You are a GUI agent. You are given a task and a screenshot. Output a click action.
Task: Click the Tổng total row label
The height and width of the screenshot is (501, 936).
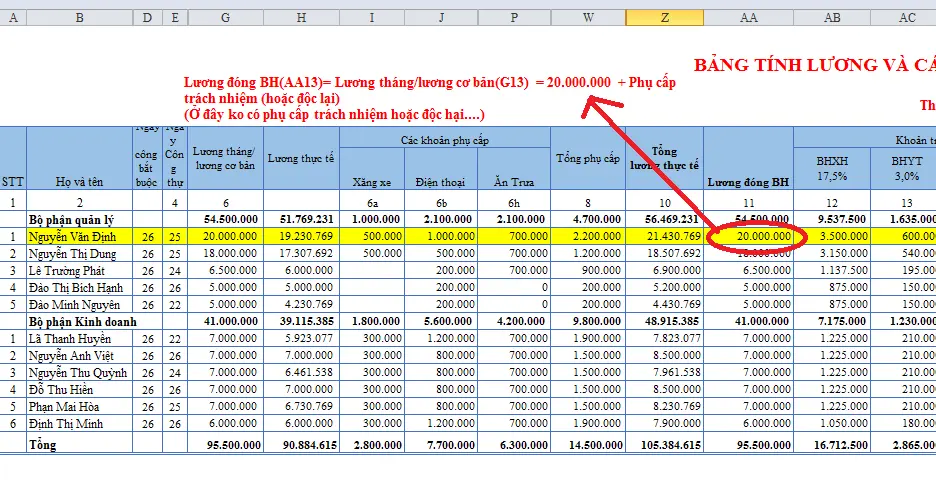point(79,445)
